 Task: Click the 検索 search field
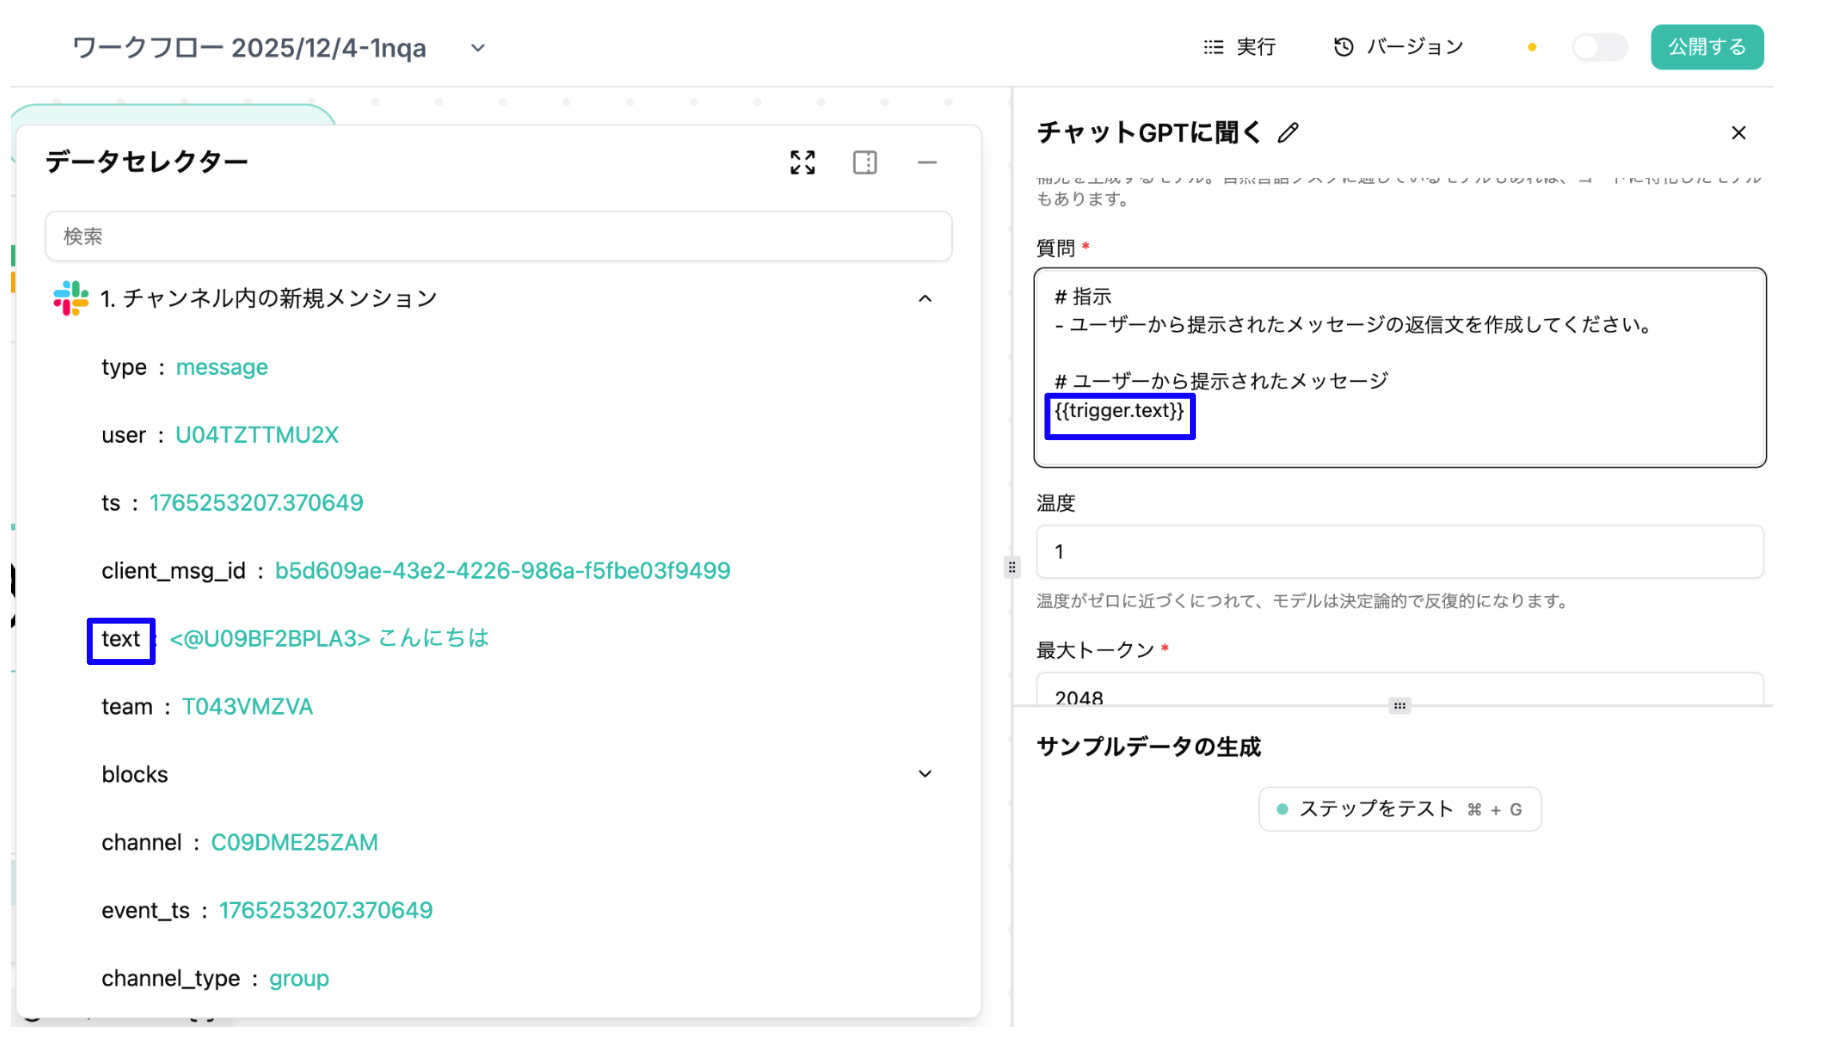pos(498,236)
